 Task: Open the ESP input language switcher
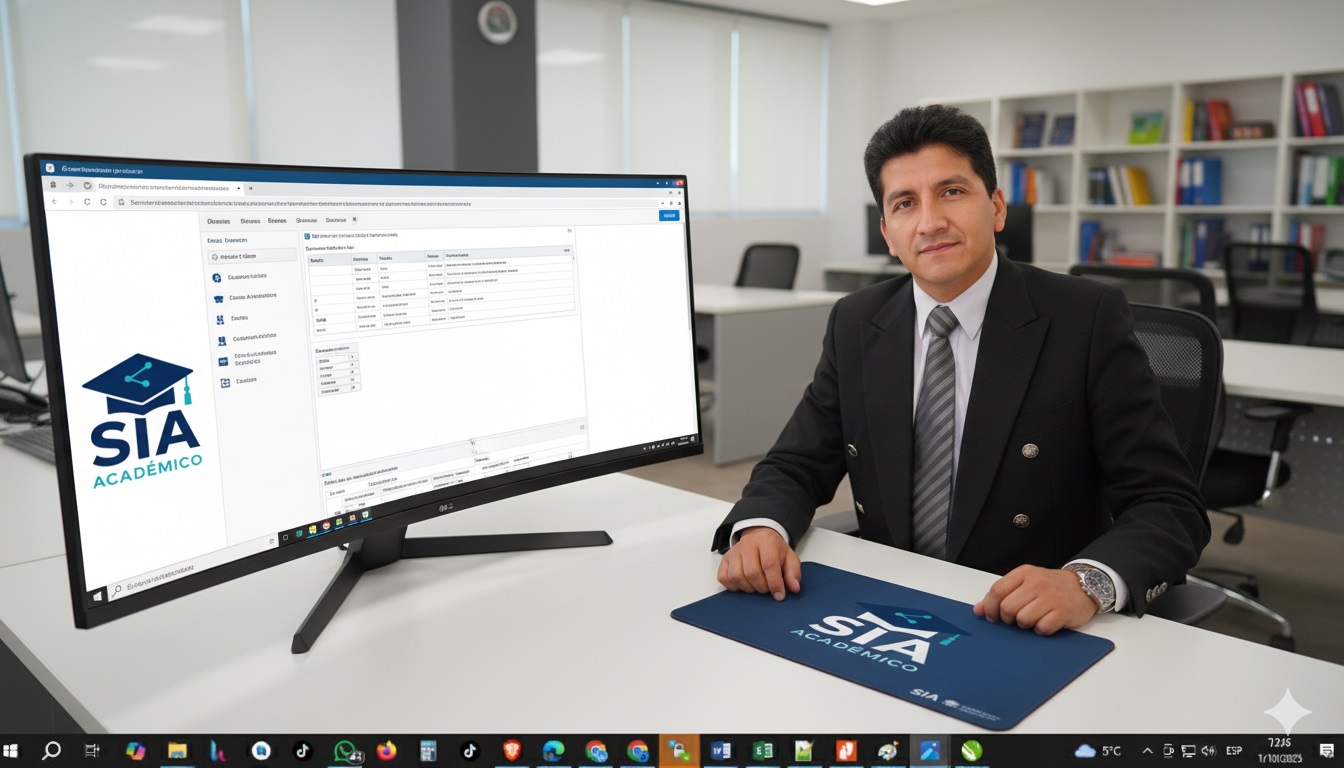click(x=1234, y=750)
